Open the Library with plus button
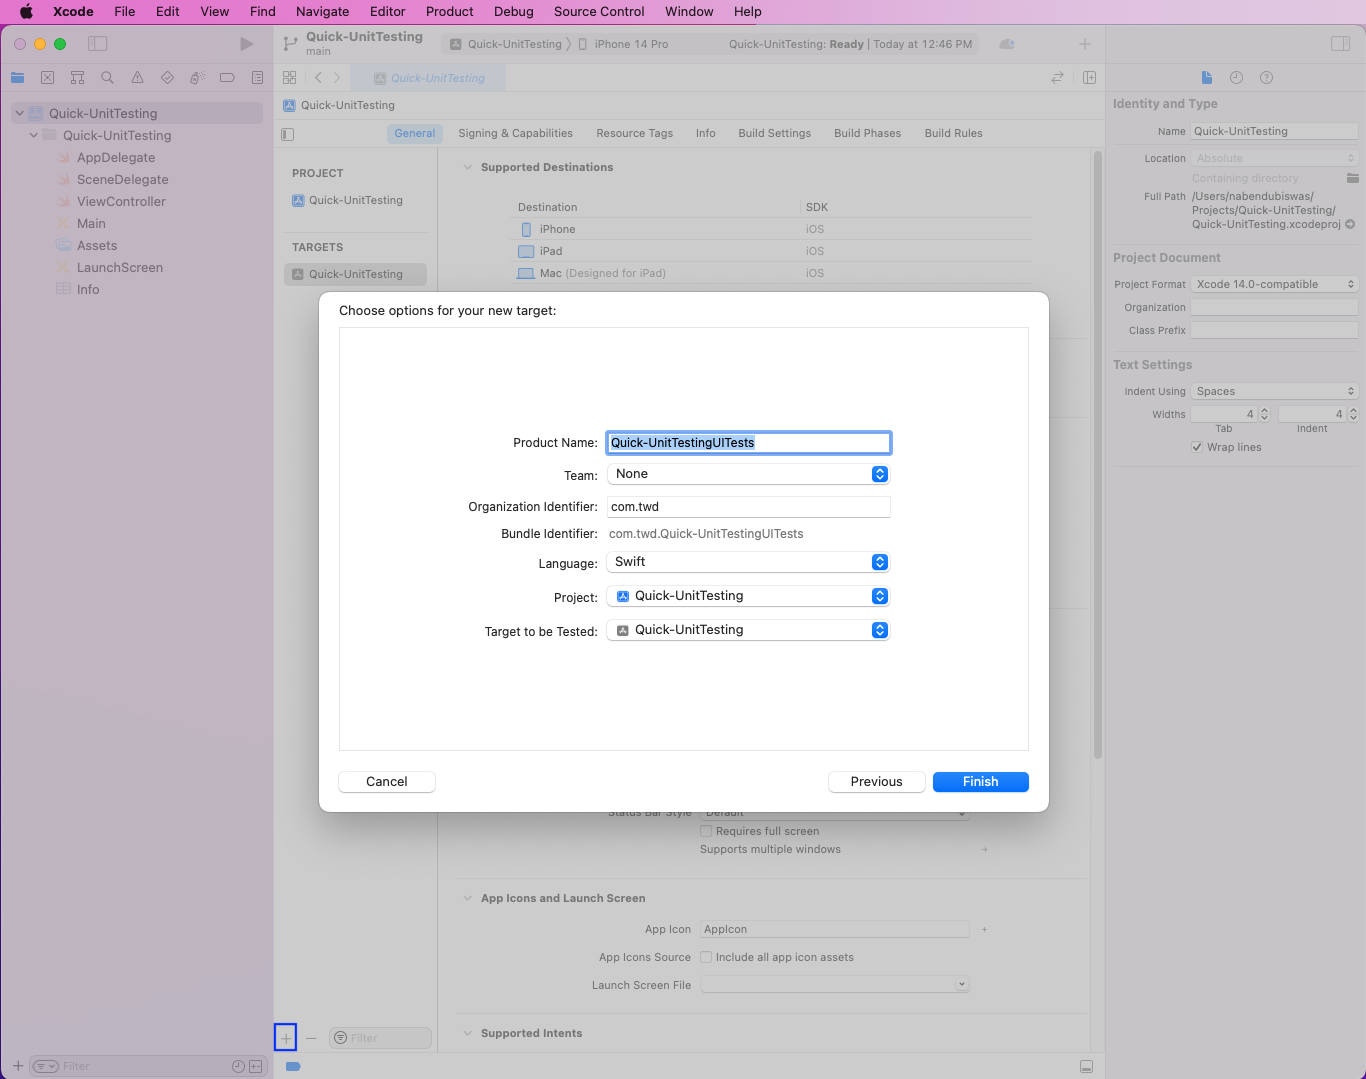The width and height of the screenshot is (1366, 1079). pyautogui.click(x=1085, y=44)
